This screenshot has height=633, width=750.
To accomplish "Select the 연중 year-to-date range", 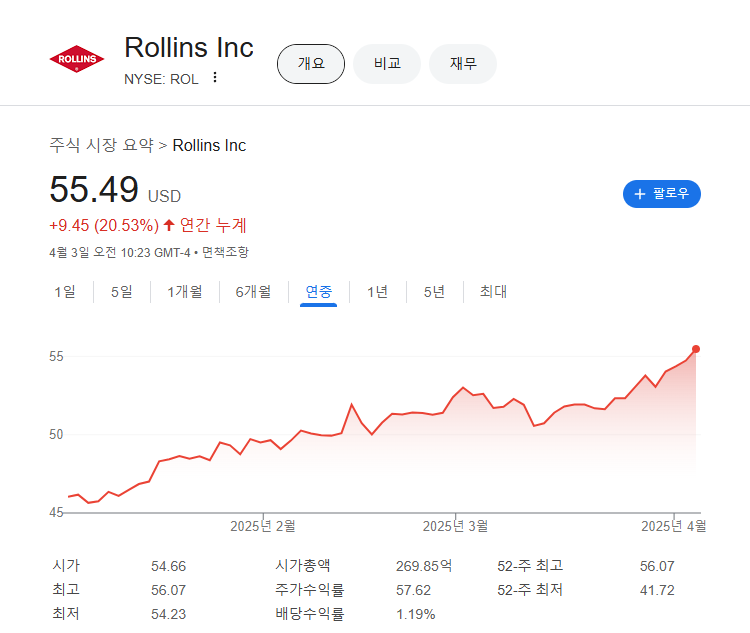I will point(319,292).
